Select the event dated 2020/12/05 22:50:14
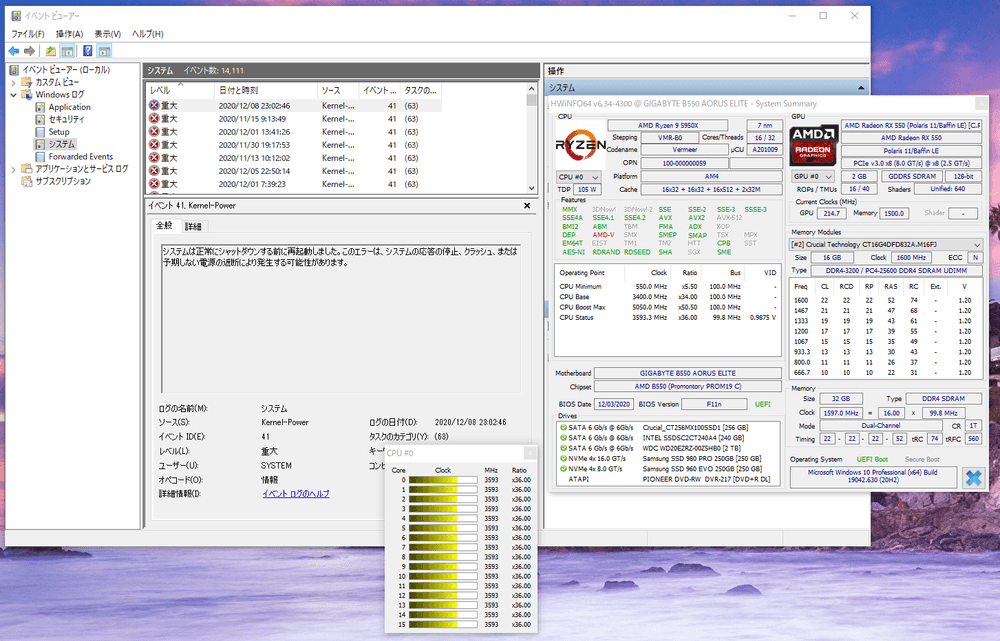 tap(294, 171)
